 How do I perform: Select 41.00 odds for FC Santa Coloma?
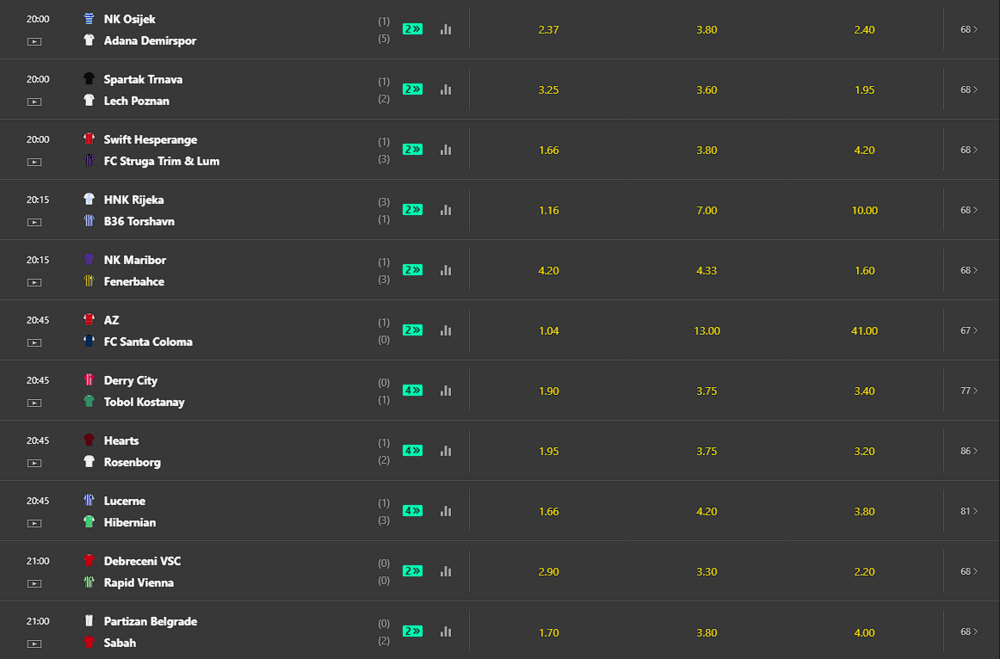tap(864, 330)
